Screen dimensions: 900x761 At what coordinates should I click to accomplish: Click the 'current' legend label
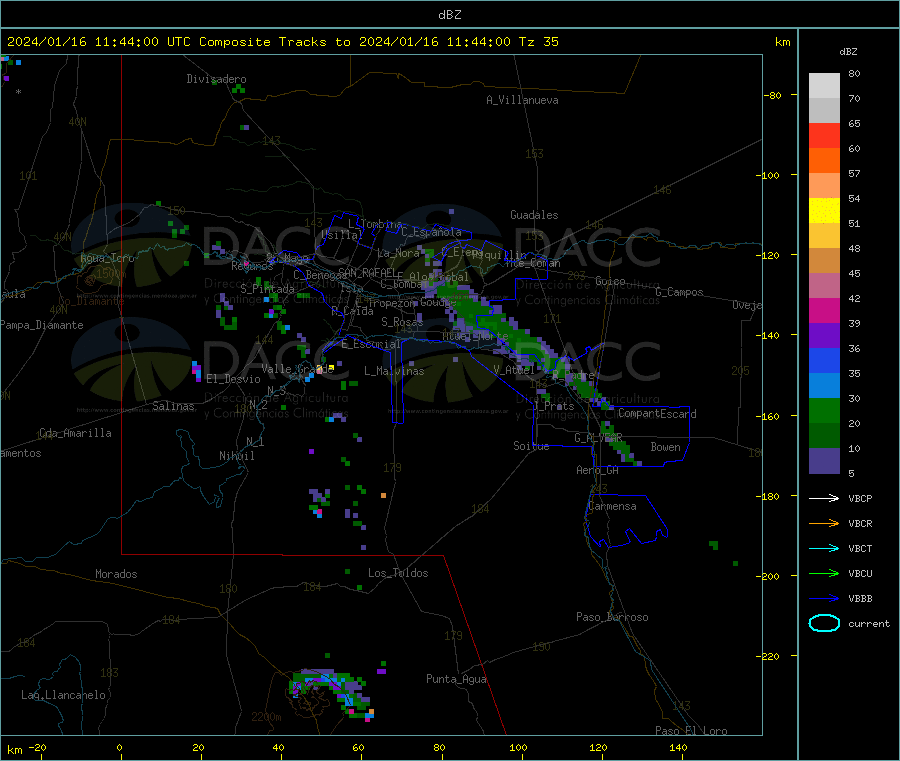point(869,624)
